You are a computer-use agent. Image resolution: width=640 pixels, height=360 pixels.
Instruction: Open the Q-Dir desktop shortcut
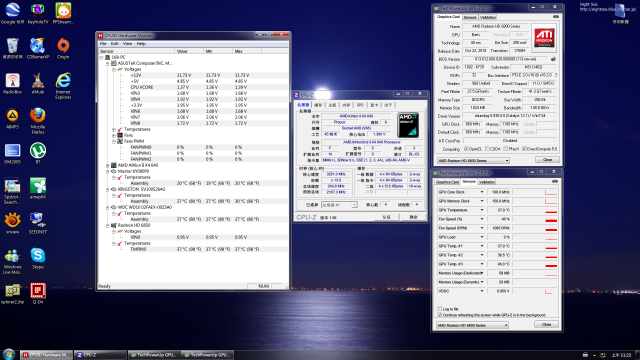pos(38,294)
